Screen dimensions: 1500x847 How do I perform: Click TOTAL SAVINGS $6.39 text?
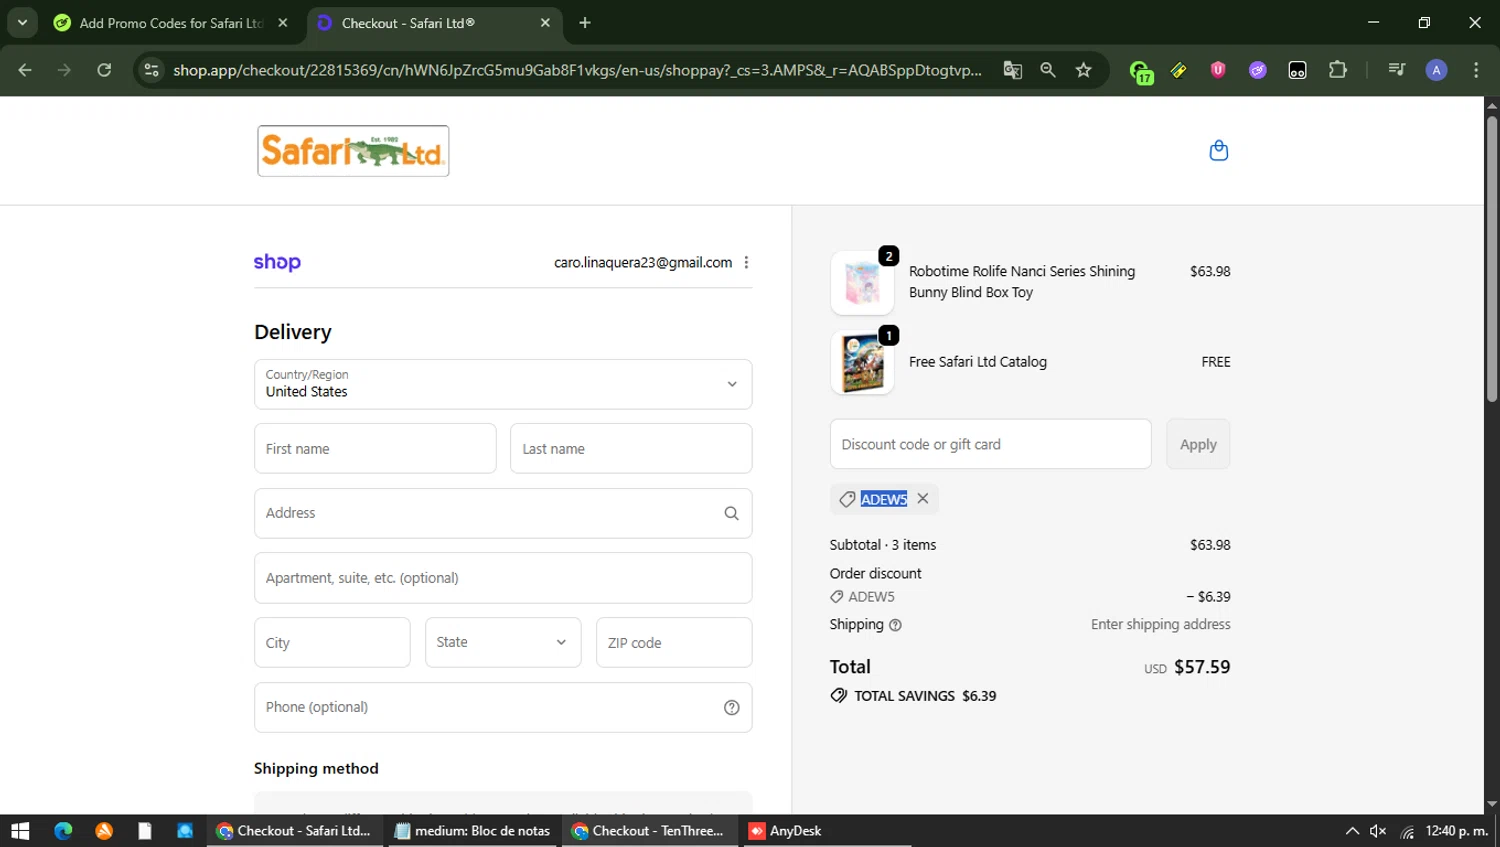(925, 696)
